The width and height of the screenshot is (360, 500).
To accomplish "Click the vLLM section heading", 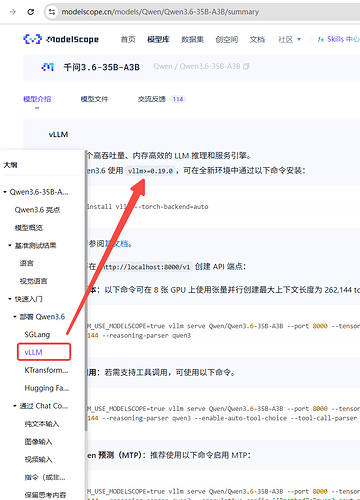I will tap(58, 134).
